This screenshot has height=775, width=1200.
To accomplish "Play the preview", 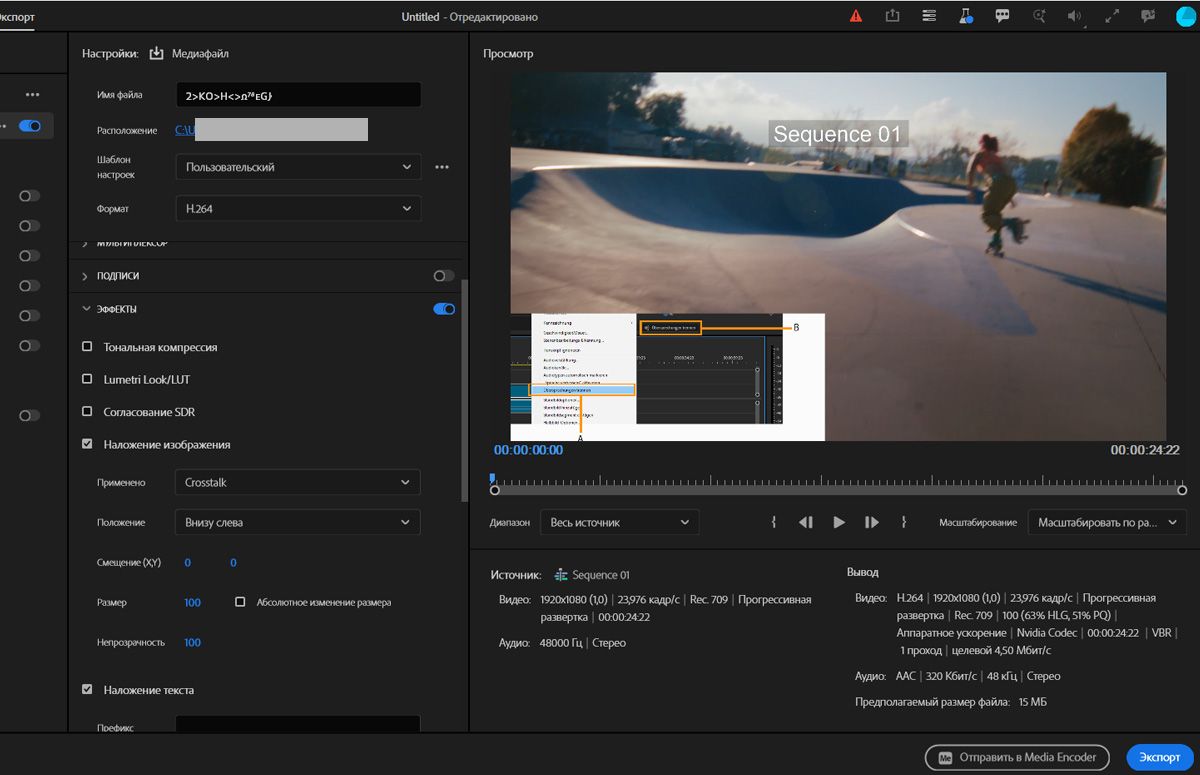I will coord(839,522).
